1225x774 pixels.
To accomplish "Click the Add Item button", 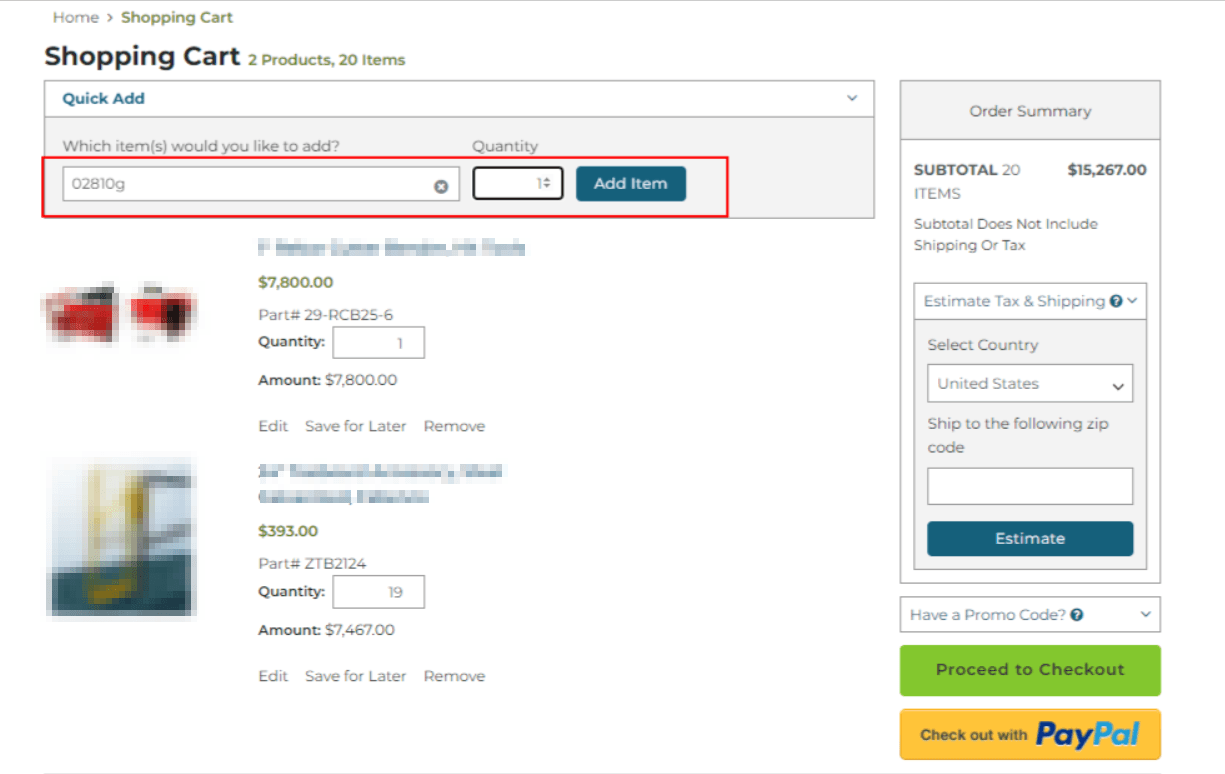I will (x=630, y=183).
